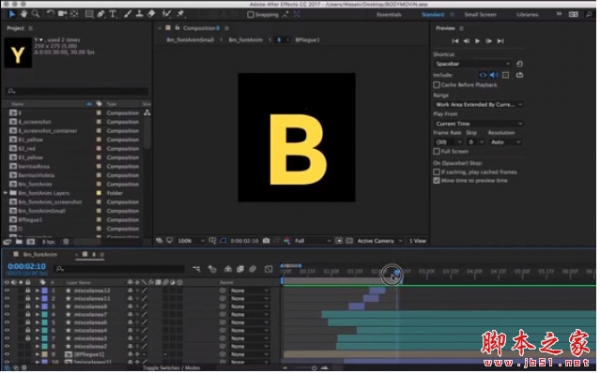
Task: Take a snapshot with camera icon
Action: pyautogui.click(x=266, y=241)
